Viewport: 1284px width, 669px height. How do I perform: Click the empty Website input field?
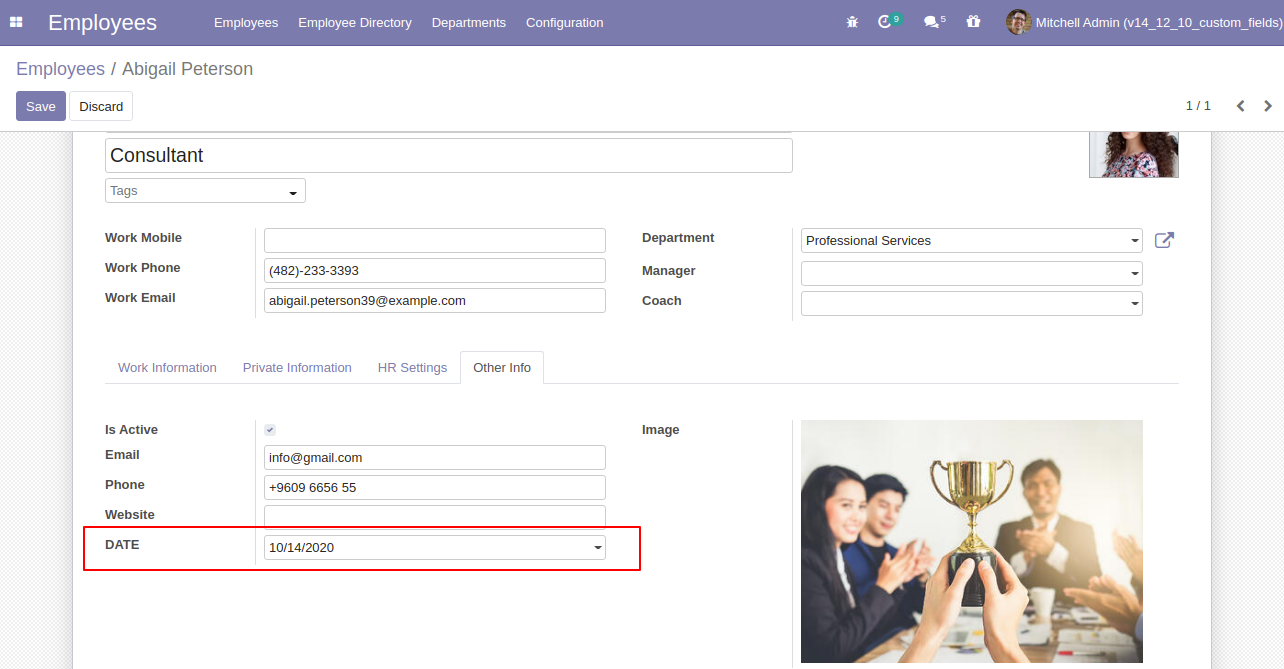(435, 516)
